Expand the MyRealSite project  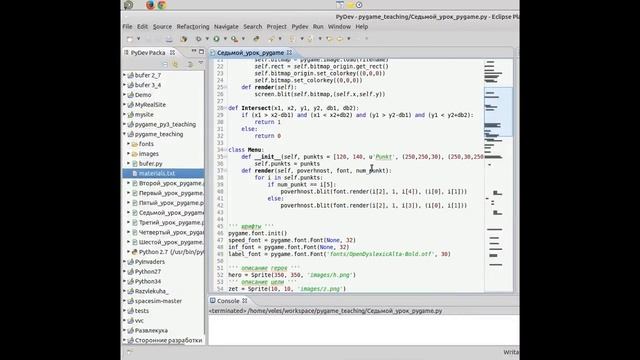[124, 104]
